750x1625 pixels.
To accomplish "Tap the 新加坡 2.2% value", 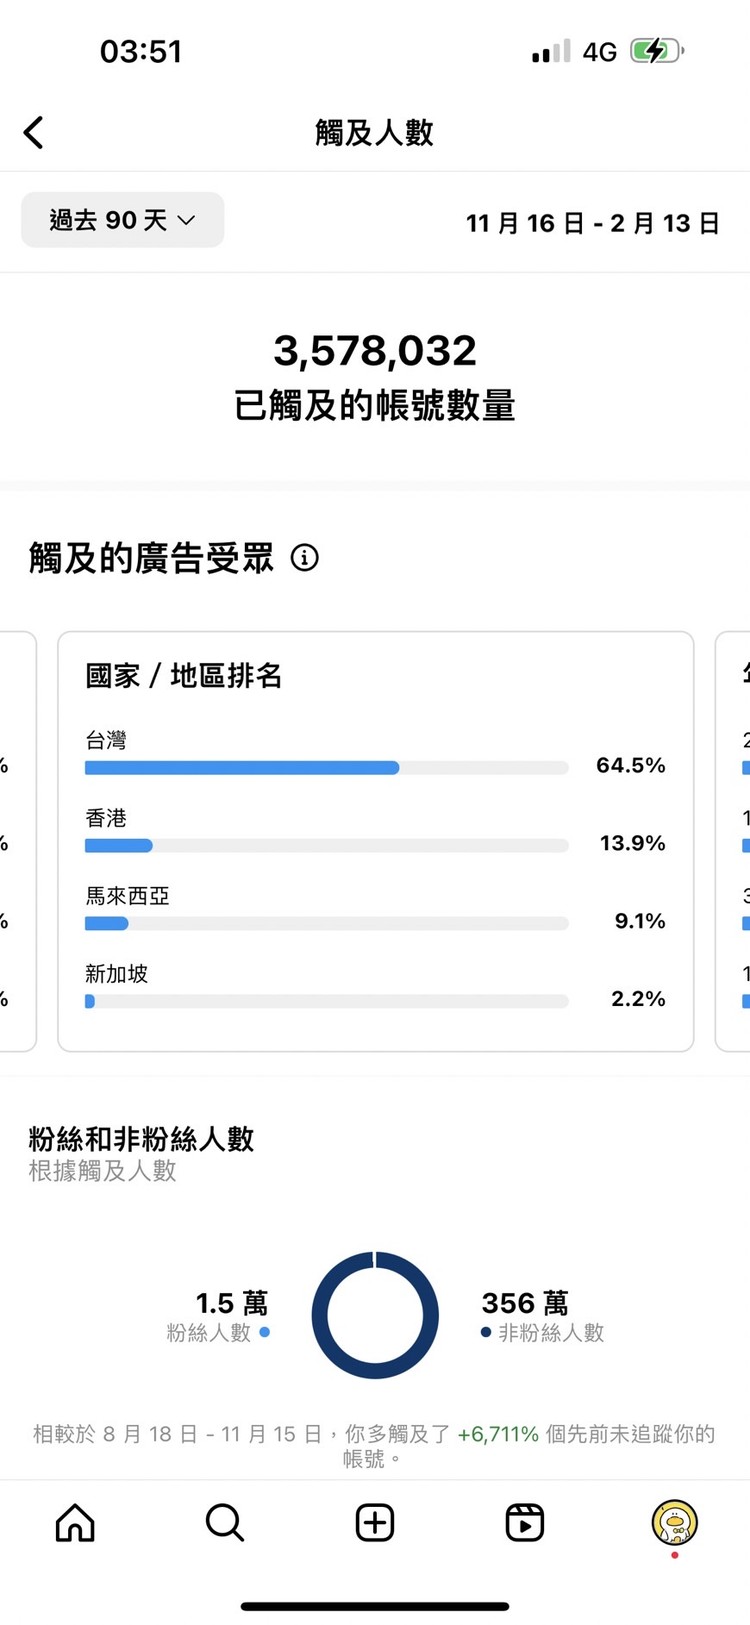I will [638, 999].
